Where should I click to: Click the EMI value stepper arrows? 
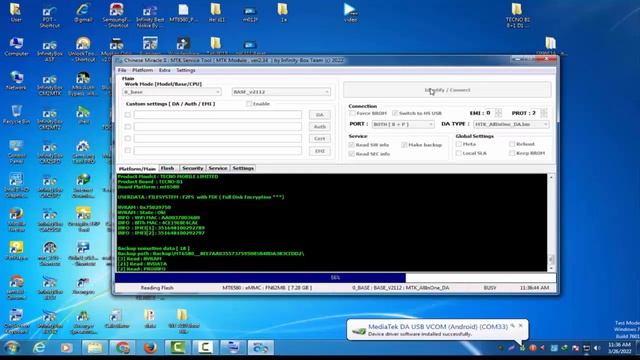click(498, 113)
